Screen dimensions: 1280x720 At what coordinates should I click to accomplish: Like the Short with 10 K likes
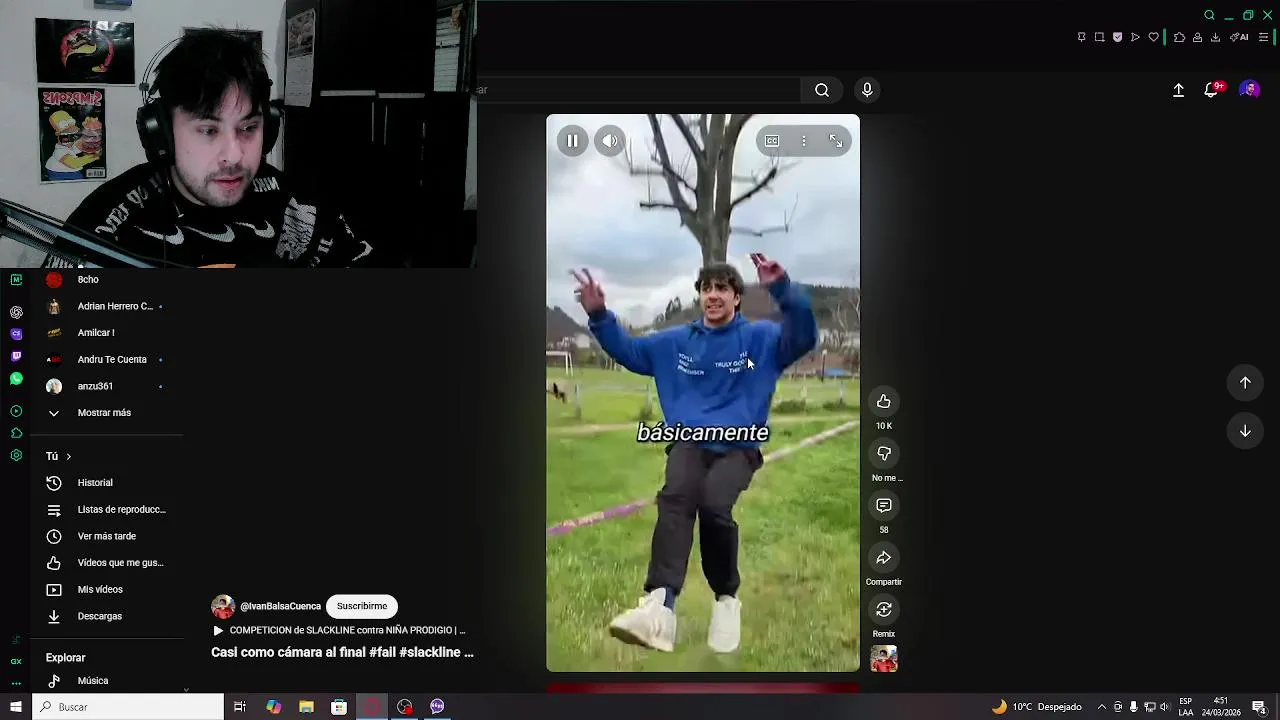(884, 401)
